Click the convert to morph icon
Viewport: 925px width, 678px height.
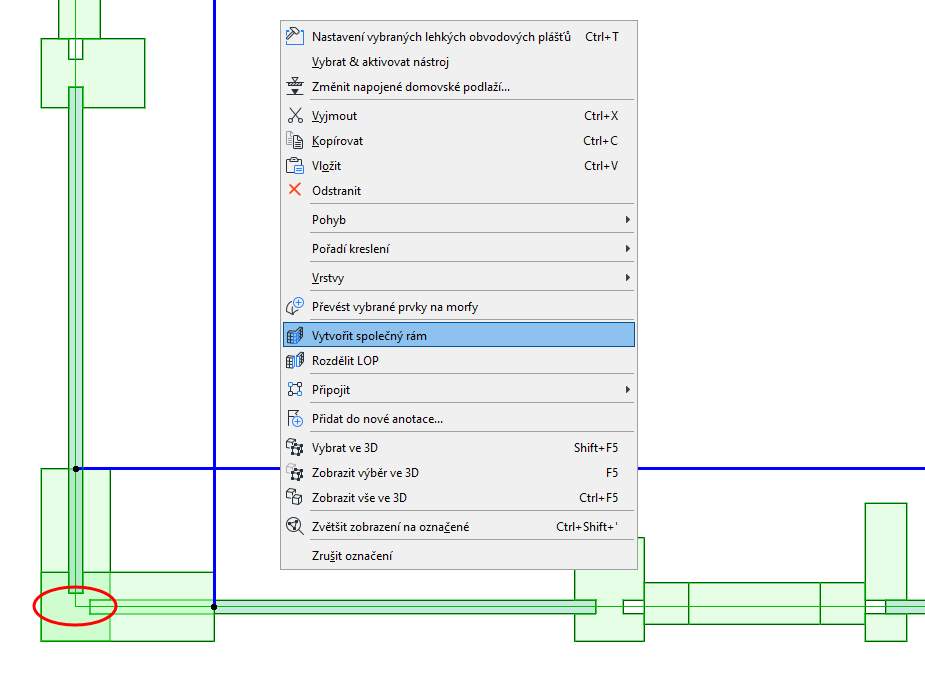(294, 306)
